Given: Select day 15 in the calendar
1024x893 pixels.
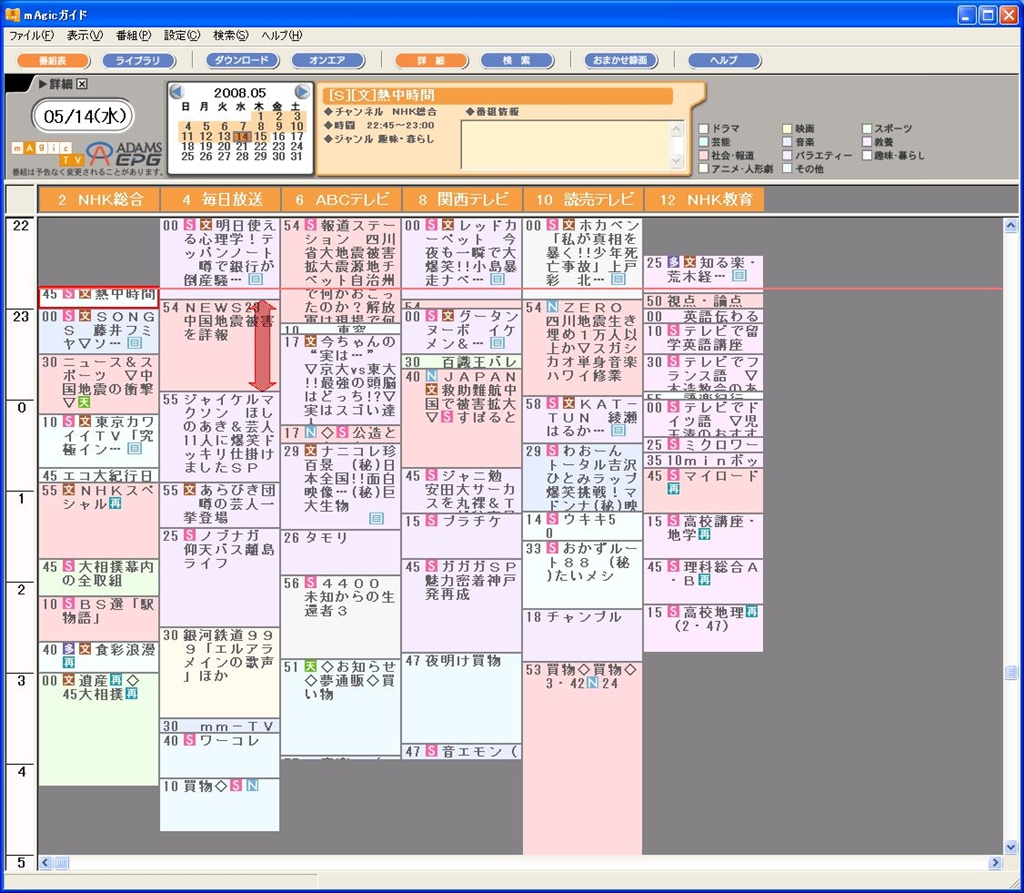Looking at the screenshot, I should [x=261, y=137].
